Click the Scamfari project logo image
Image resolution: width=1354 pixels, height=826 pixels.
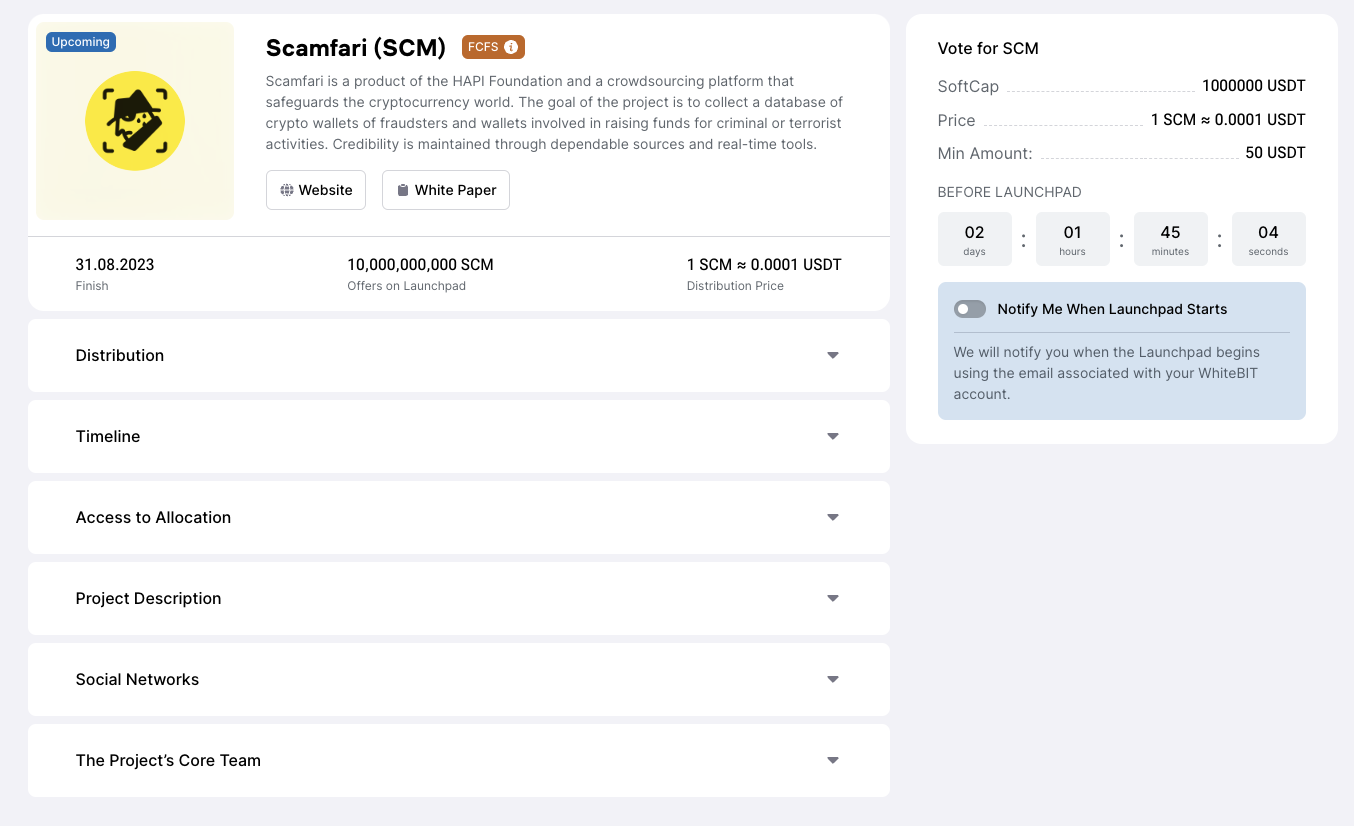pyautogui.click(x=135, y=121)
